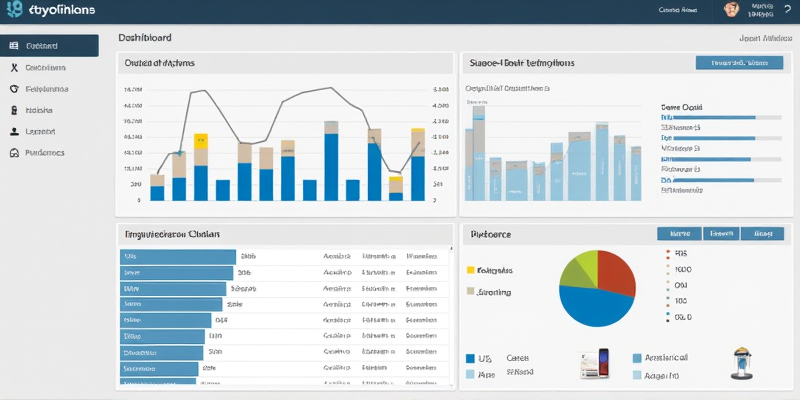Click the shield icon in the sidebar
This screenshot has width=800, height=400.
click(x=13, y=89)
